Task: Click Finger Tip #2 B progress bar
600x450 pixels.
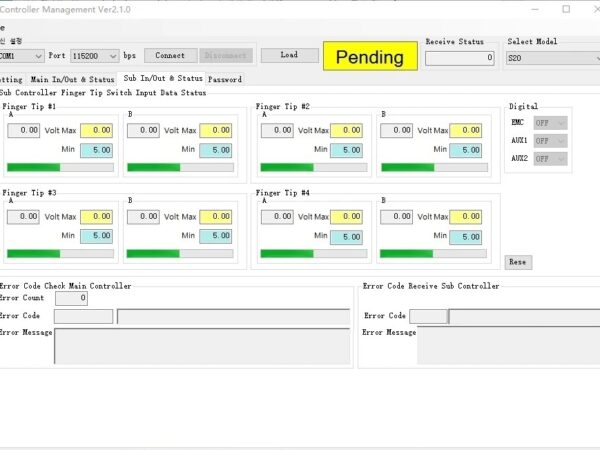Action: (x=434, y=167)
